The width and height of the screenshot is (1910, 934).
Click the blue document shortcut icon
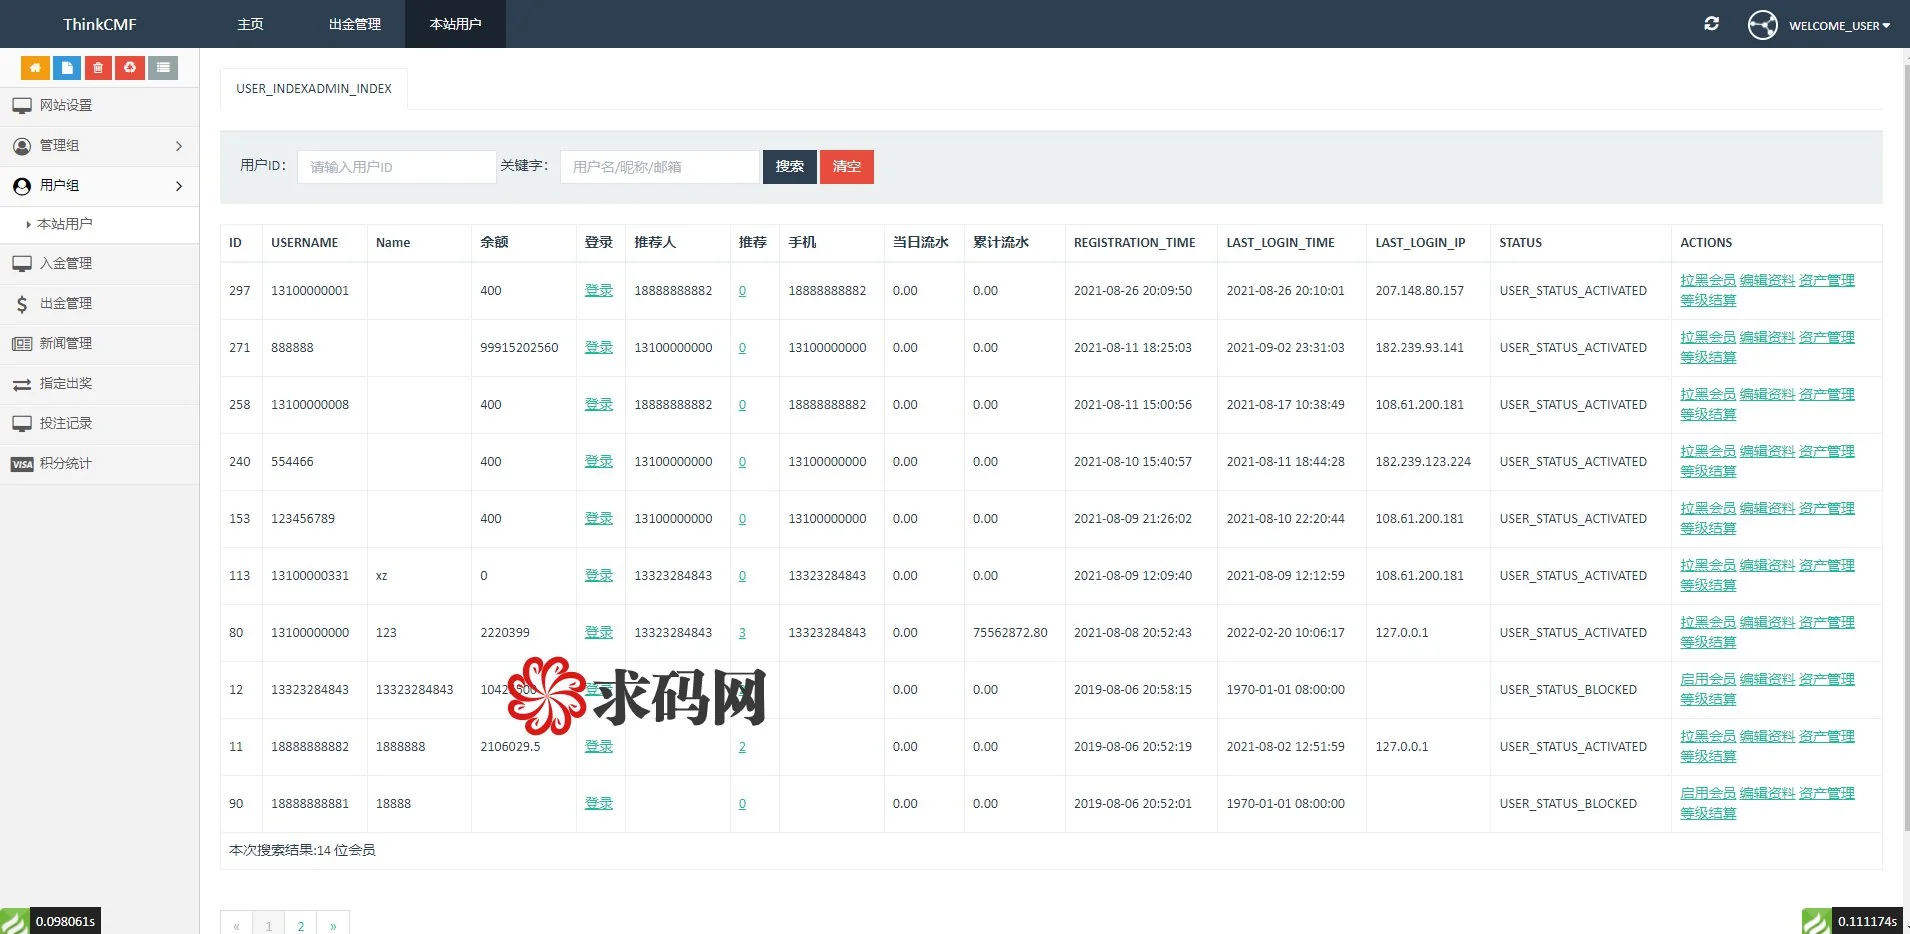[67, 68]
